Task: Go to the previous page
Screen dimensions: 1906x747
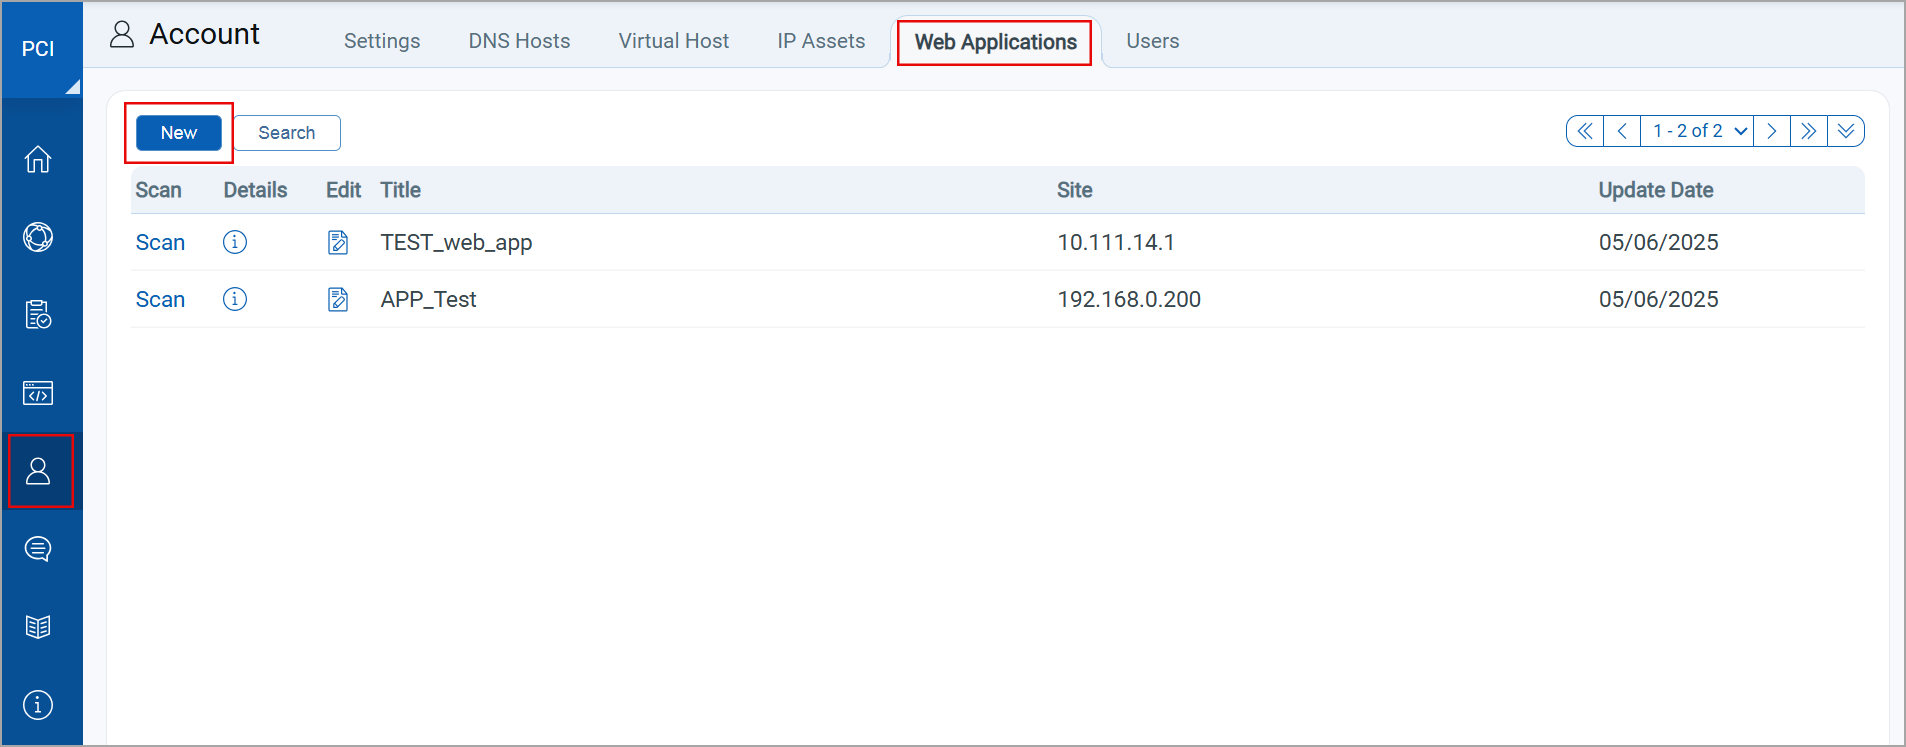Action: [x=1622, y=131]
